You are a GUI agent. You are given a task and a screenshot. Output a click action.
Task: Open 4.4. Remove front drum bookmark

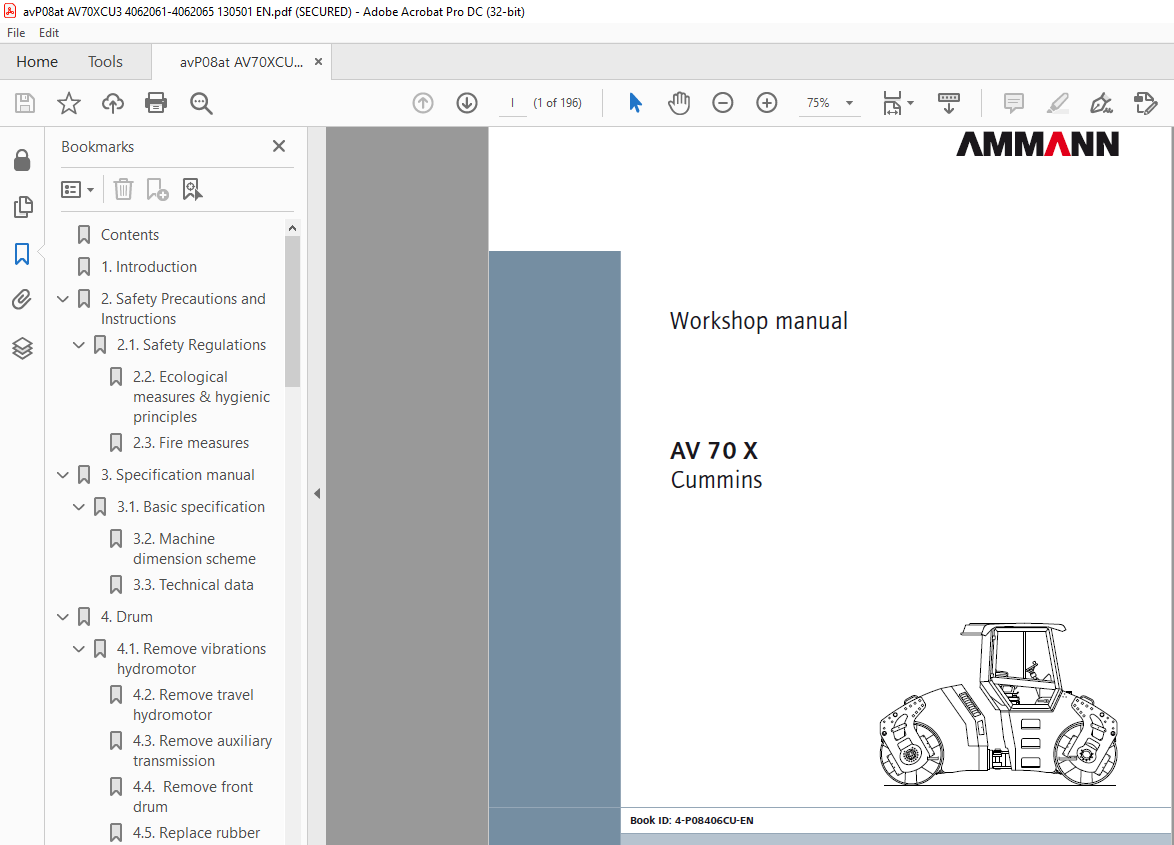click(193, 797)
